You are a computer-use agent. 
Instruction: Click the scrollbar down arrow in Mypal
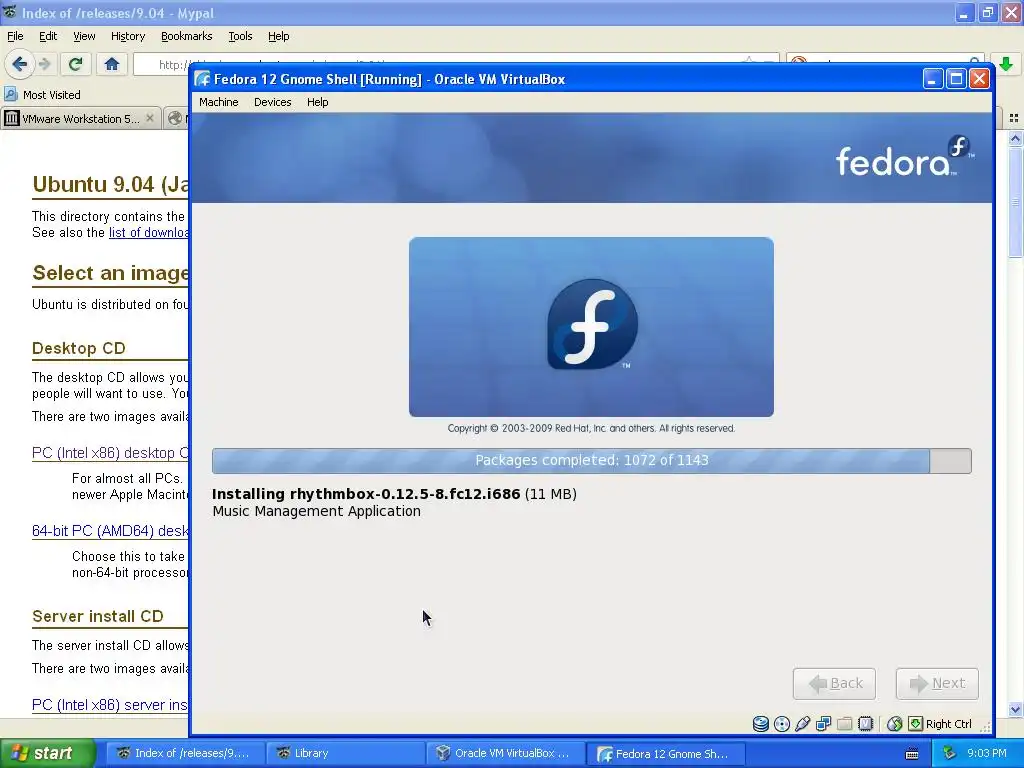click(x=1015, y=709)
